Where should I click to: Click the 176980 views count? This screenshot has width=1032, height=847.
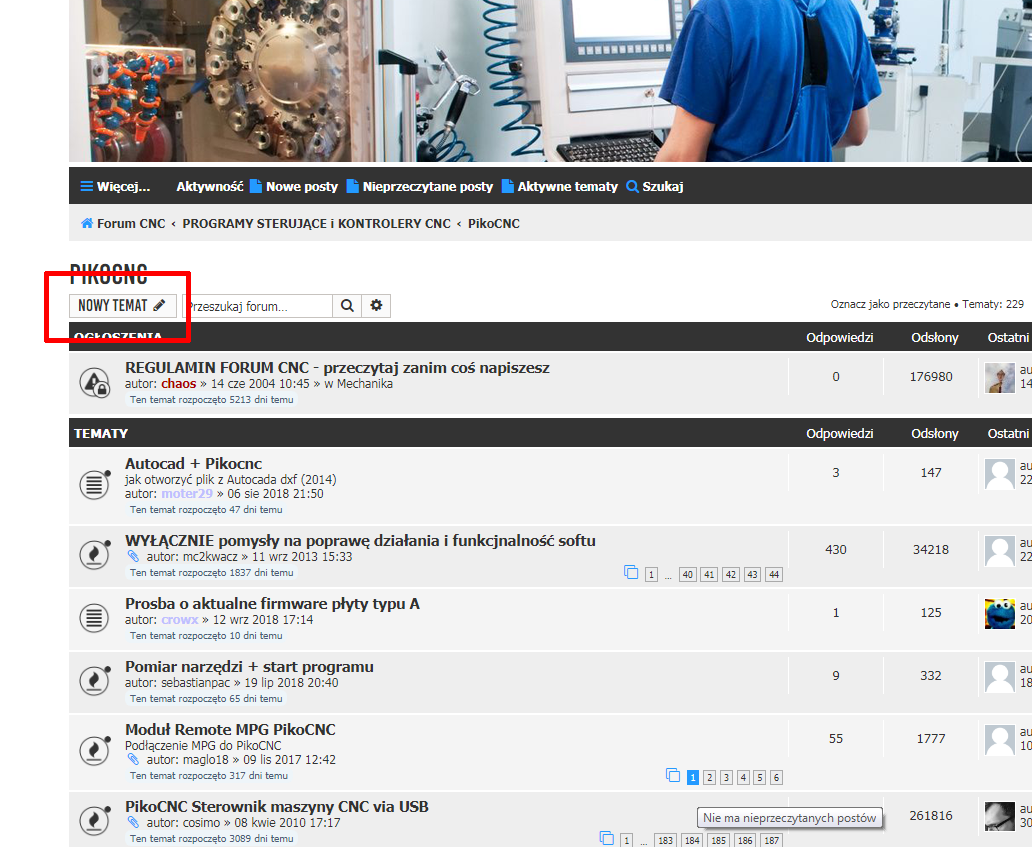[931, 376]
